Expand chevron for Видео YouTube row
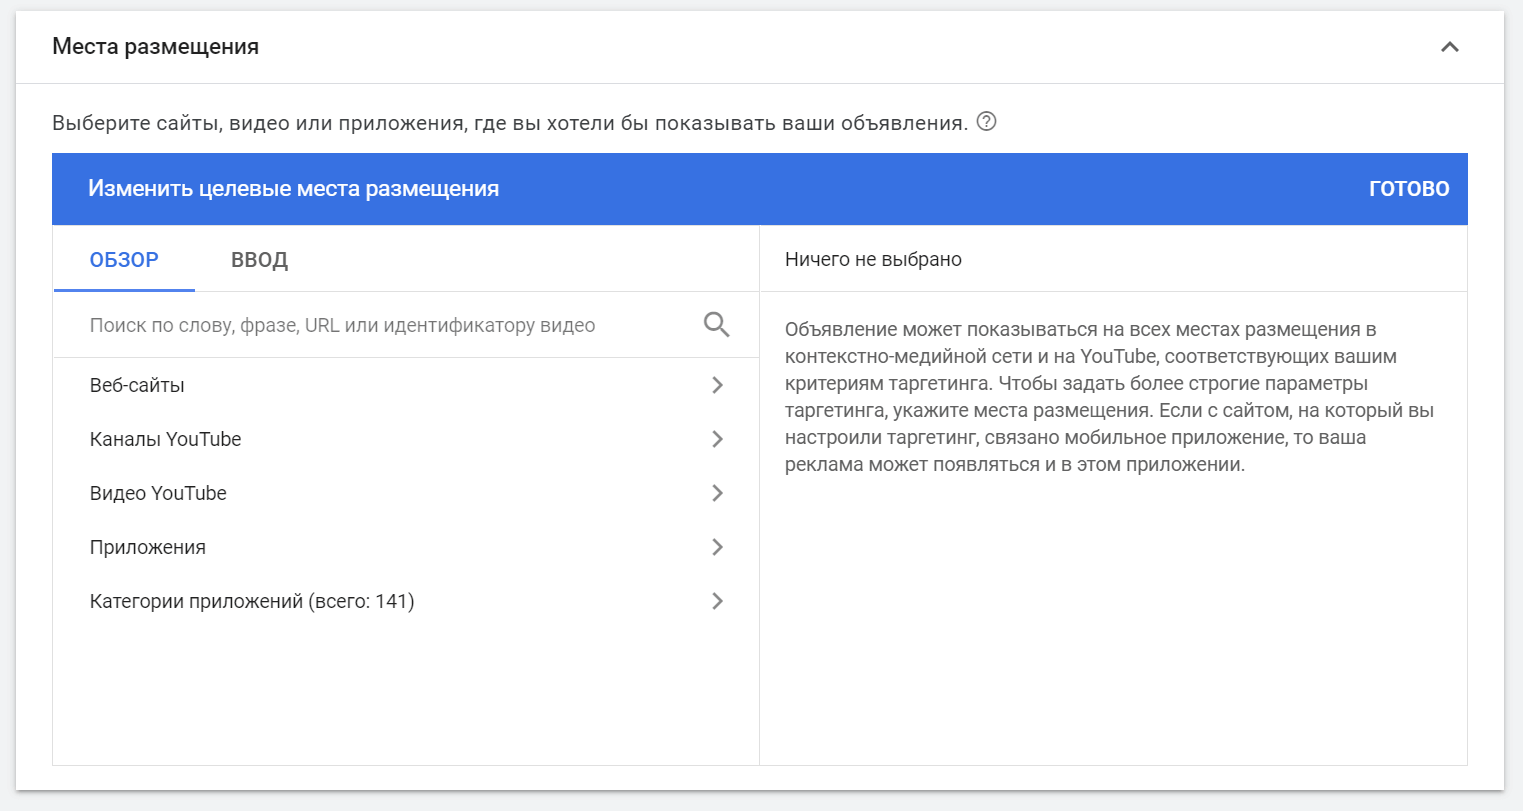 [x=717, y=493]
